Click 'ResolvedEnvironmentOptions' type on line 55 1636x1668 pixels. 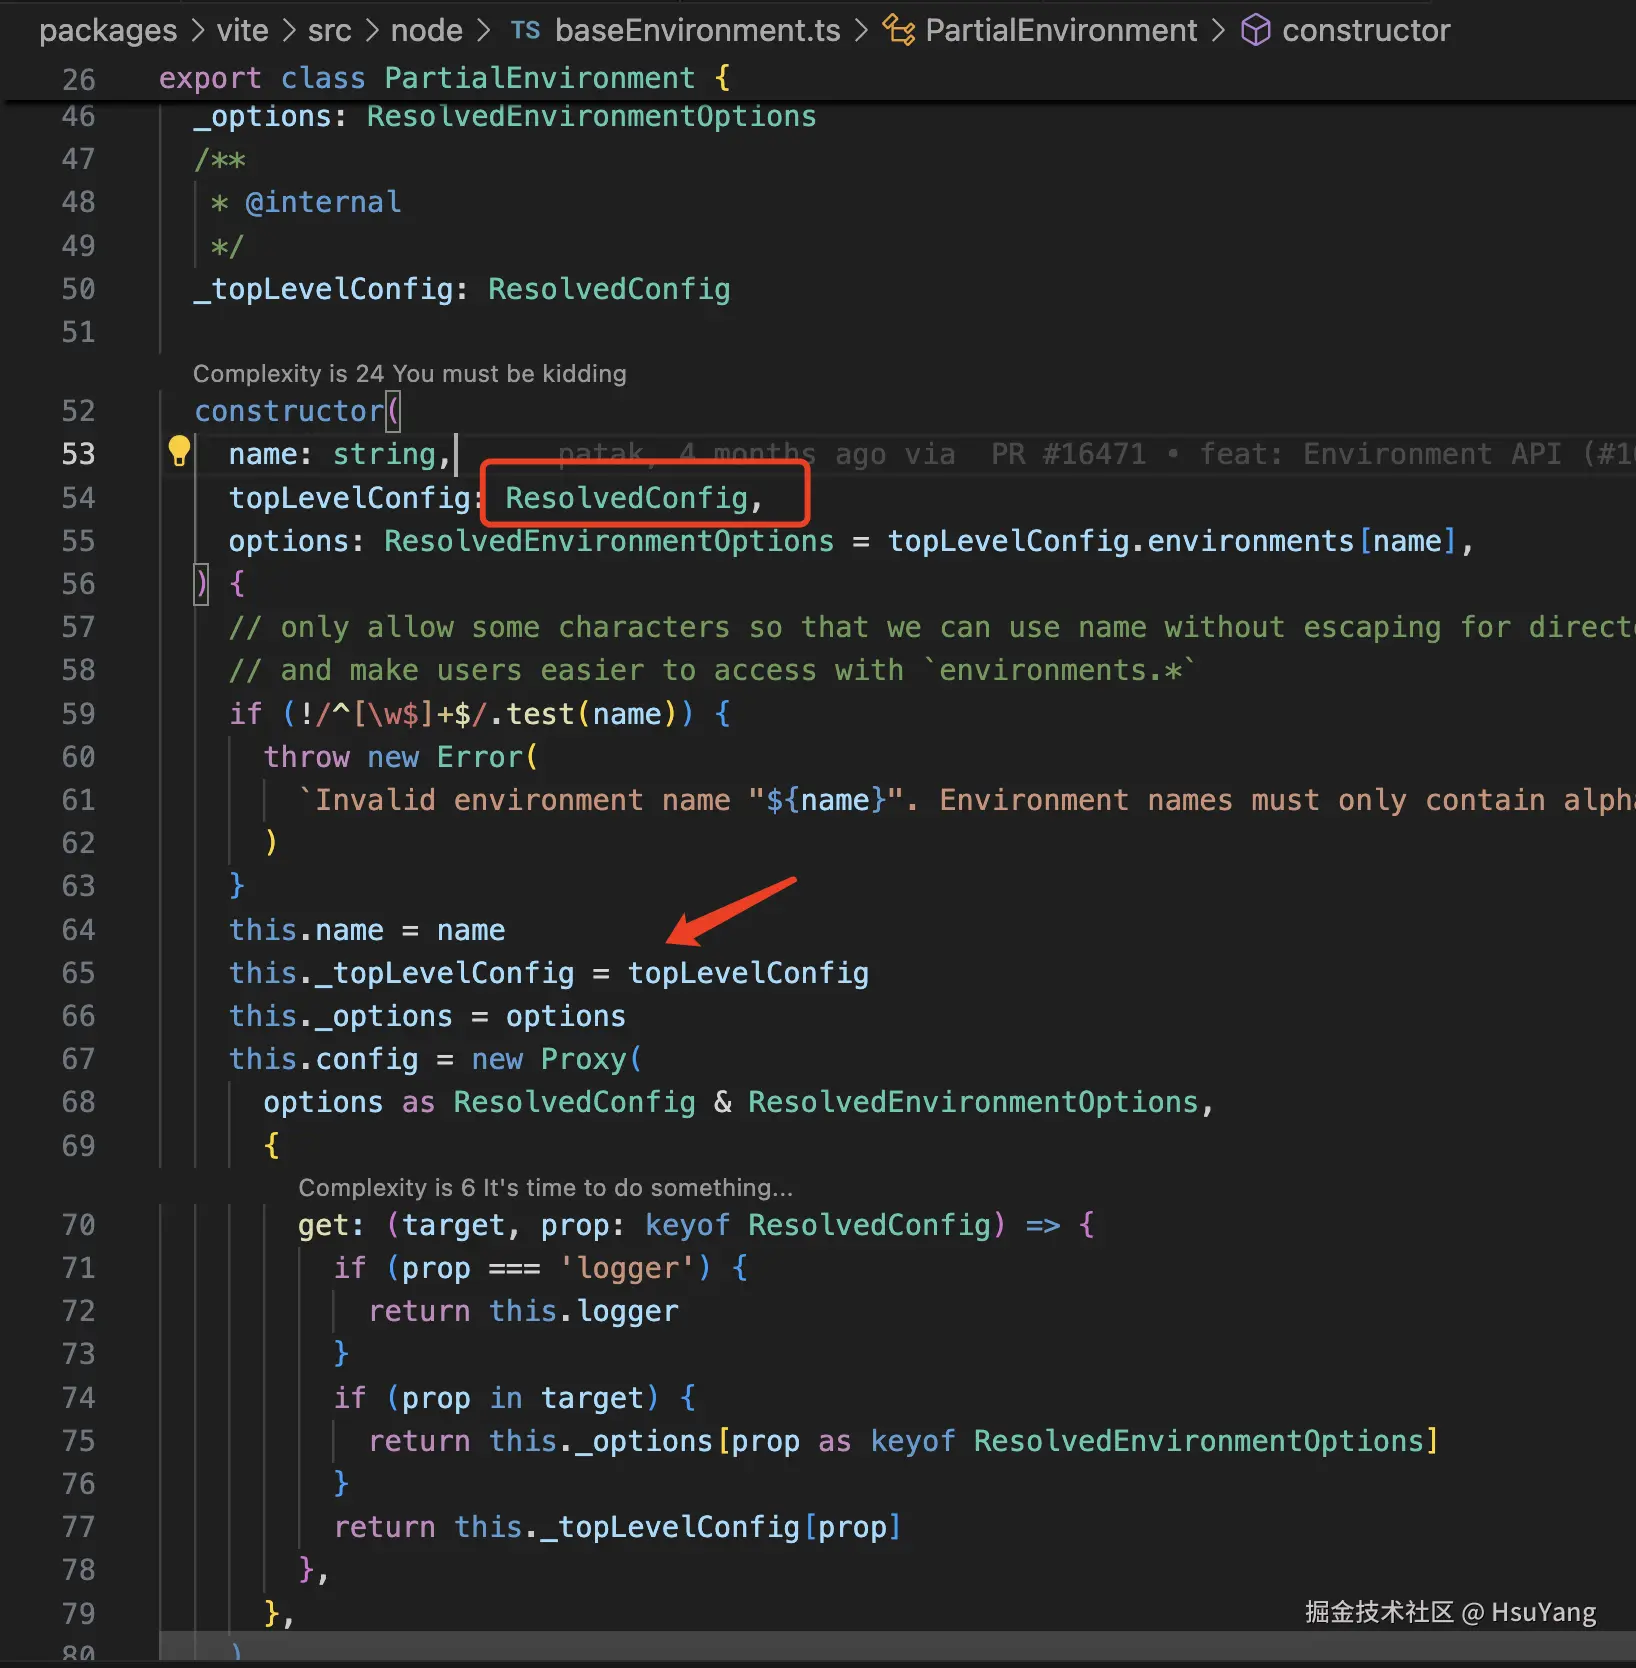[x=609, y=541]
